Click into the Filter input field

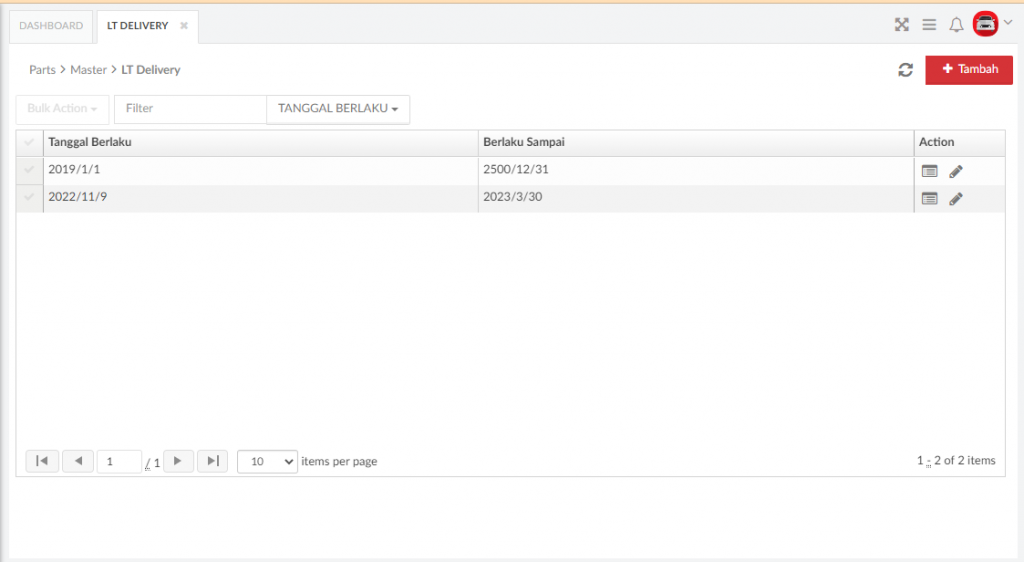(x=190, y=109)
